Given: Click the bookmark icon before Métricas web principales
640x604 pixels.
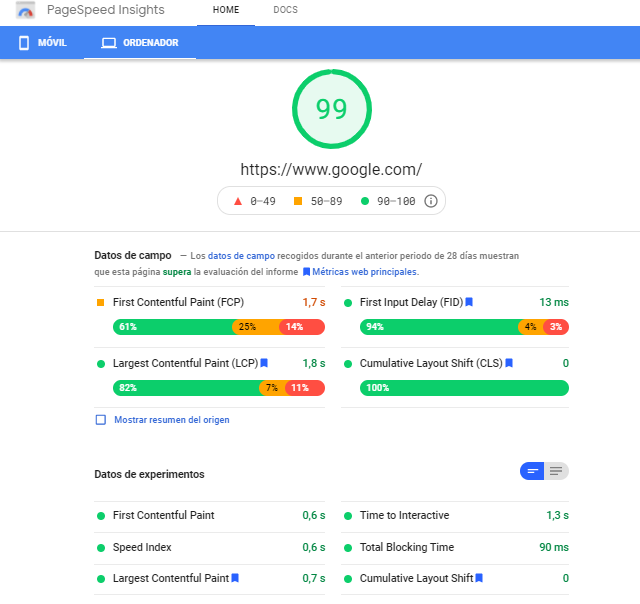Looking at the screenshot, I should coord(307,272).
